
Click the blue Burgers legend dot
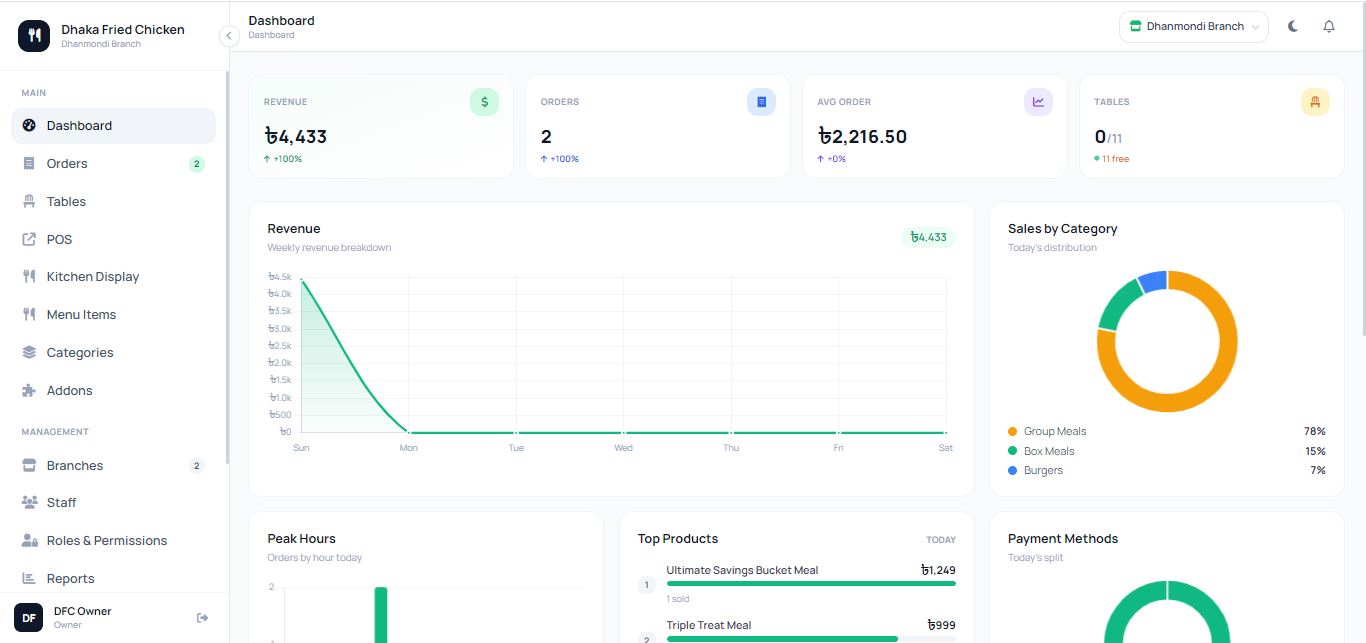click(x=1013, y=471)
